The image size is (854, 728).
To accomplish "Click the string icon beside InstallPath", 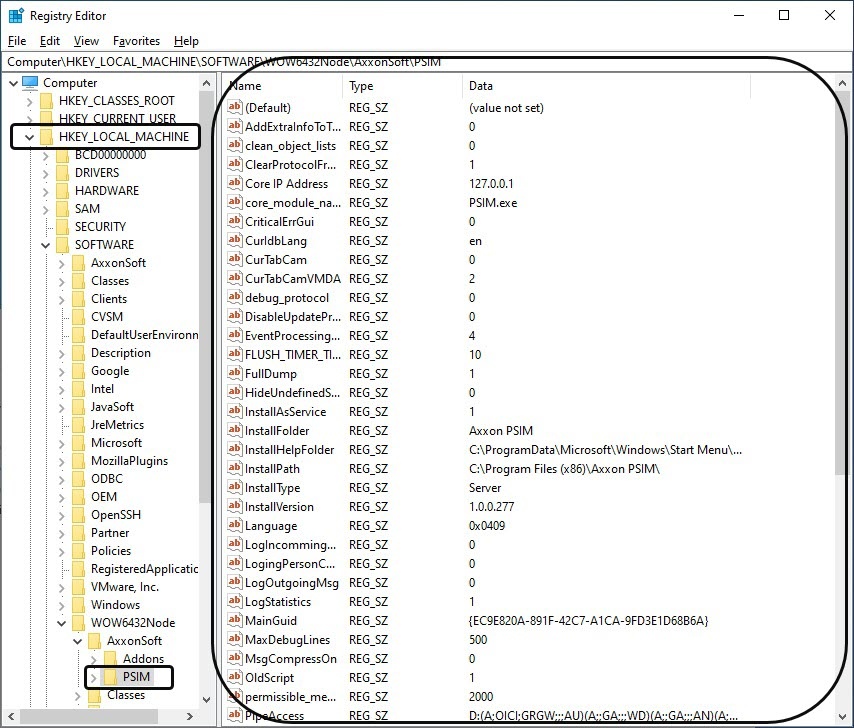I will tap(235, 469).
